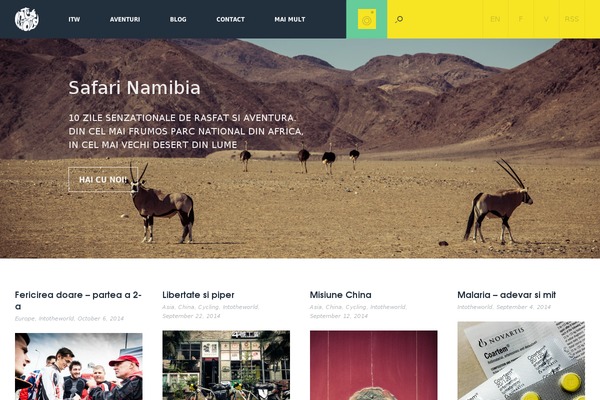Expand the MAI MULT menu item
Viewport: 600px width, 400px height.
[290, 19]
